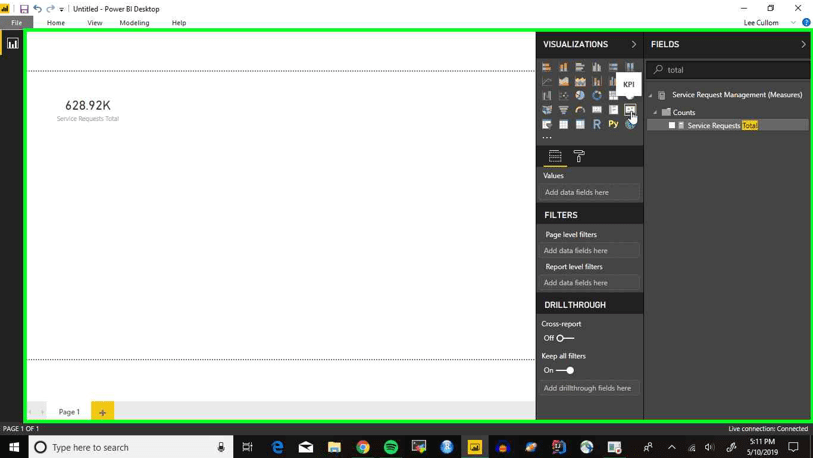Select the Table visual
This screenshot has height=460, width=814.
click(x=563, y=124)
